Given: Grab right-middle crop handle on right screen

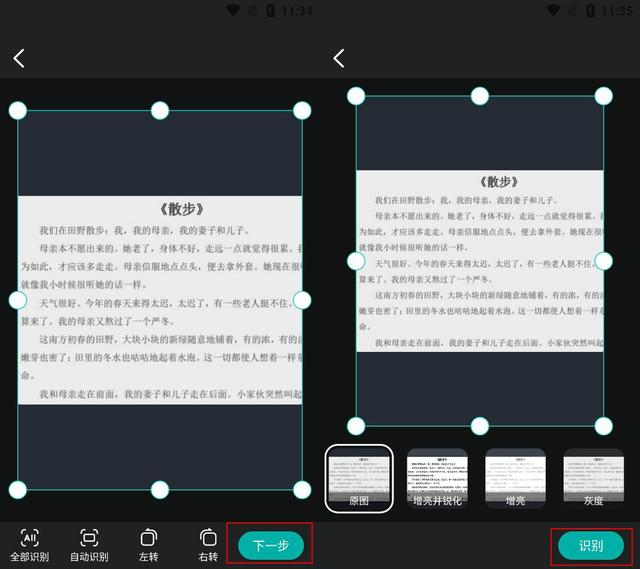Looking at the screenshot, I should click(604, 261).
